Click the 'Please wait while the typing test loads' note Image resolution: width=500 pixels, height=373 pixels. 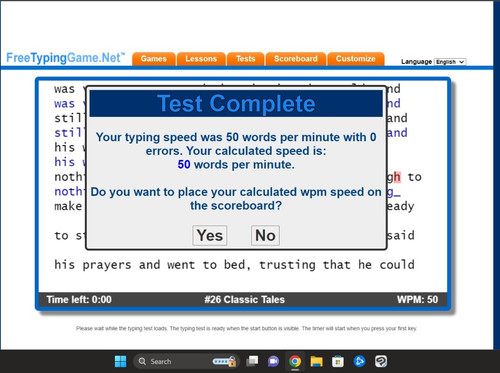click(246, 329)
